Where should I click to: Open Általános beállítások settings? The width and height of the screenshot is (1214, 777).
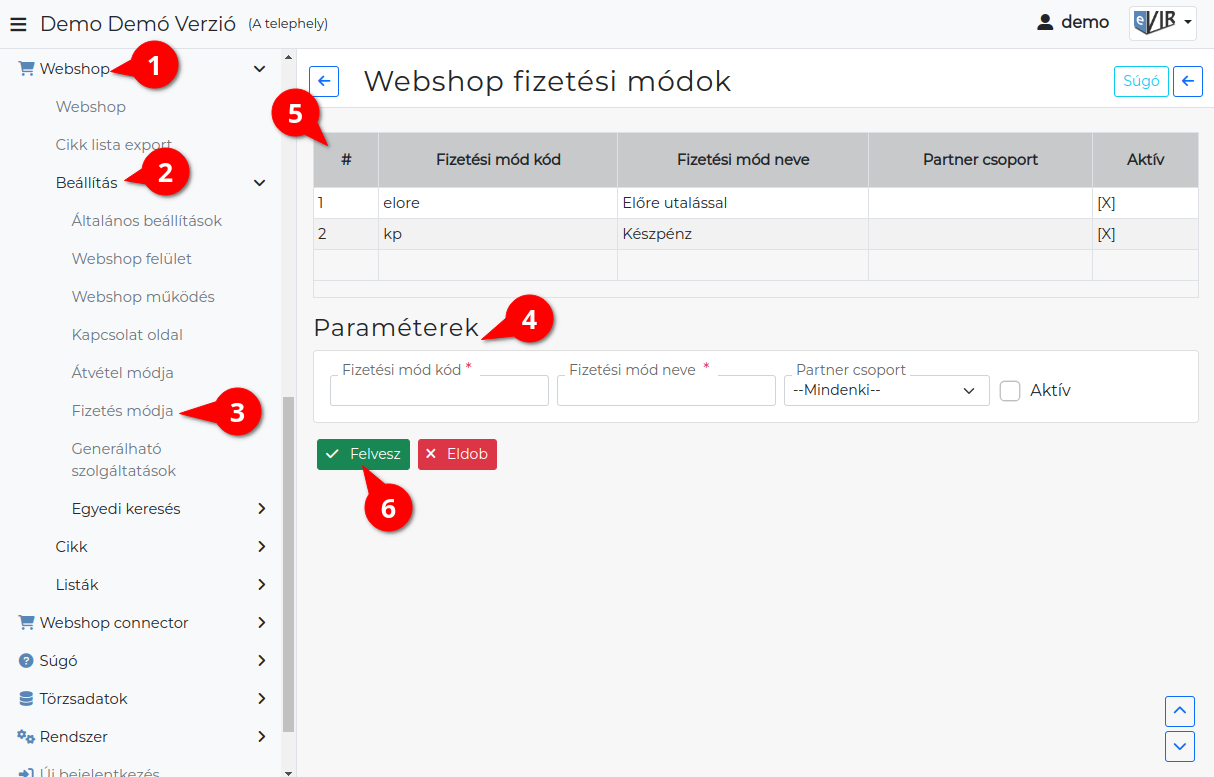(x=147, y=221)
